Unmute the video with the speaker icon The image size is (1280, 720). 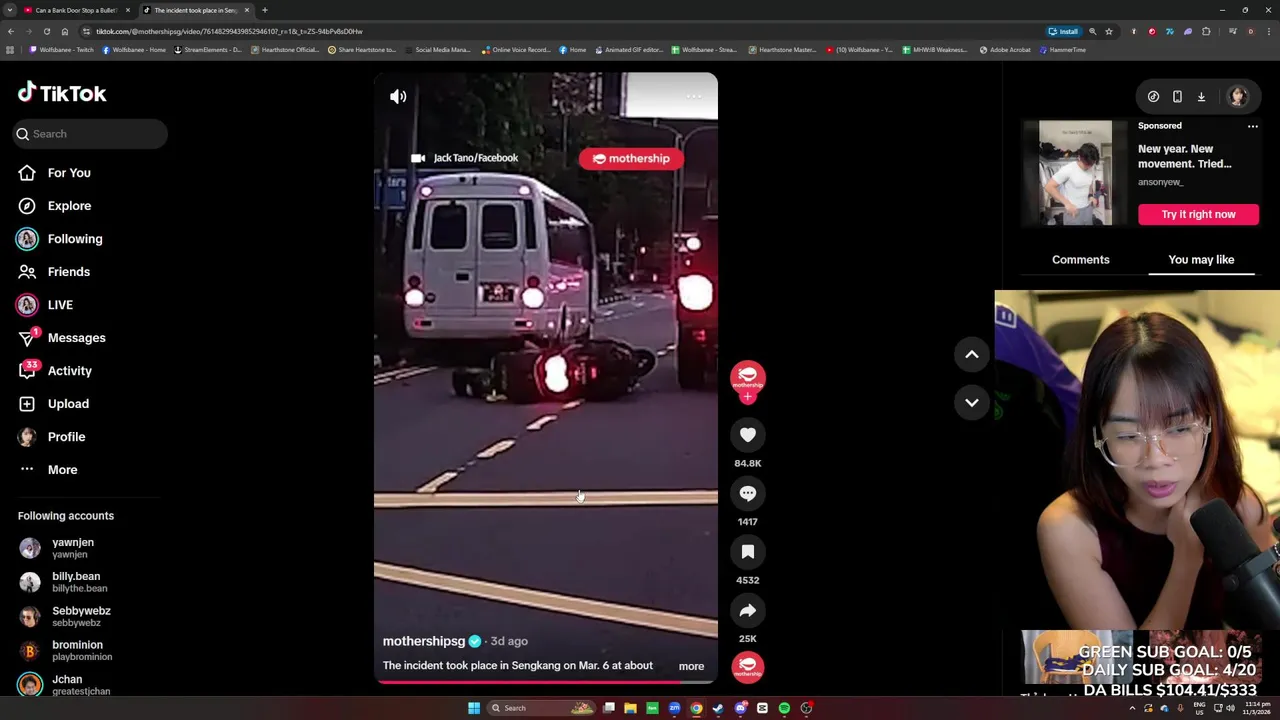point(398,97)
